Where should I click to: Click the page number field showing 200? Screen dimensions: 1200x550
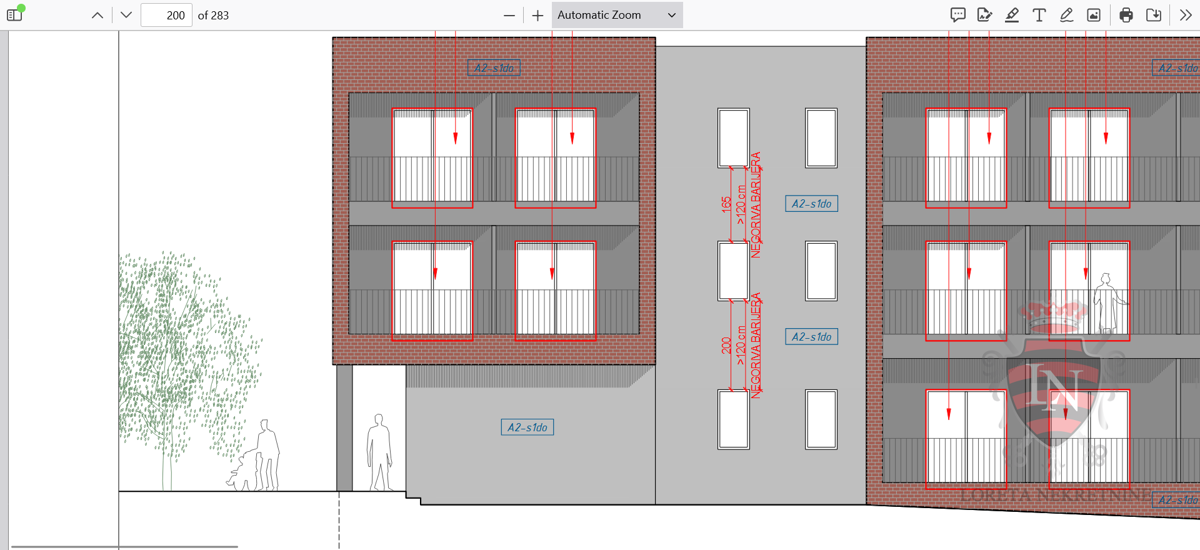tap(166, 15)
